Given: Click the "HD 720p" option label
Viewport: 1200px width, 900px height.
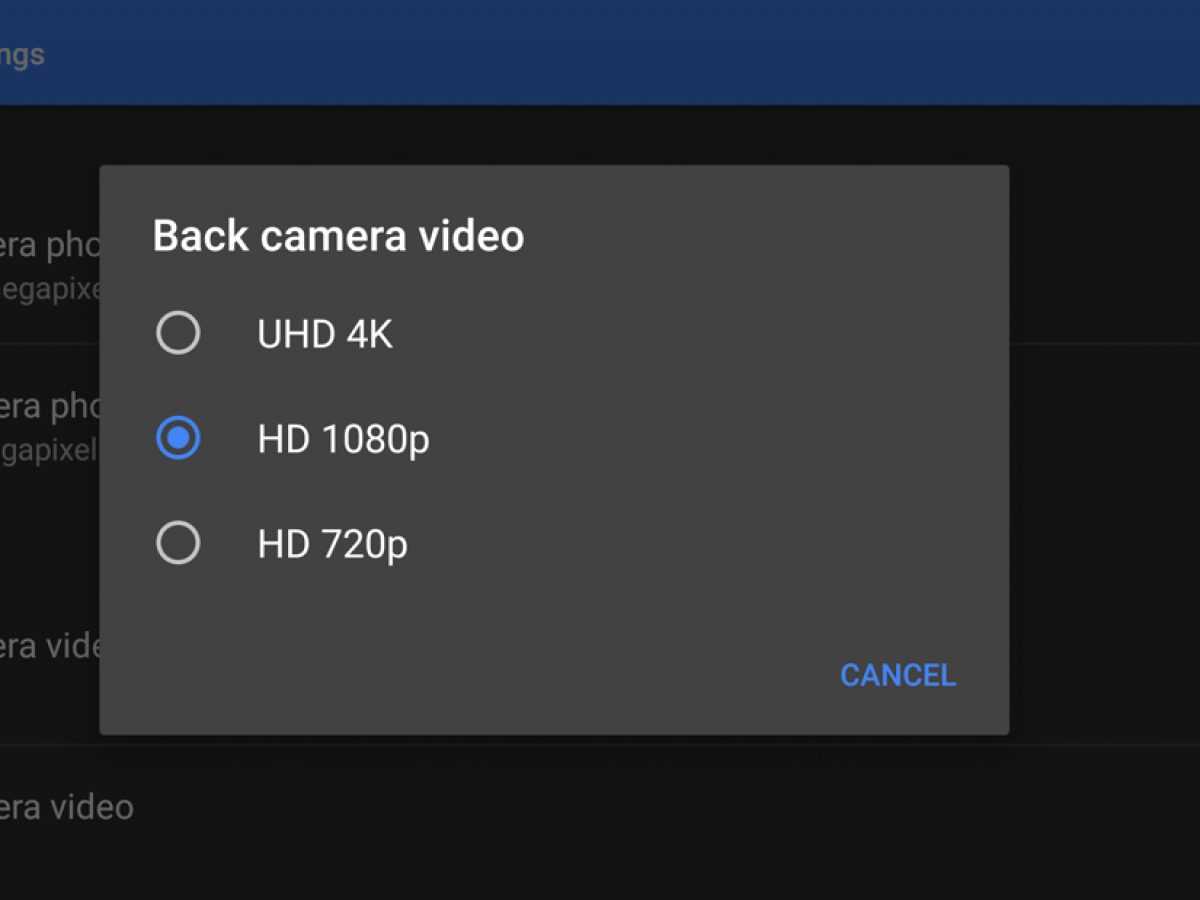Looking at the screenshot, I should pos(332,545).
